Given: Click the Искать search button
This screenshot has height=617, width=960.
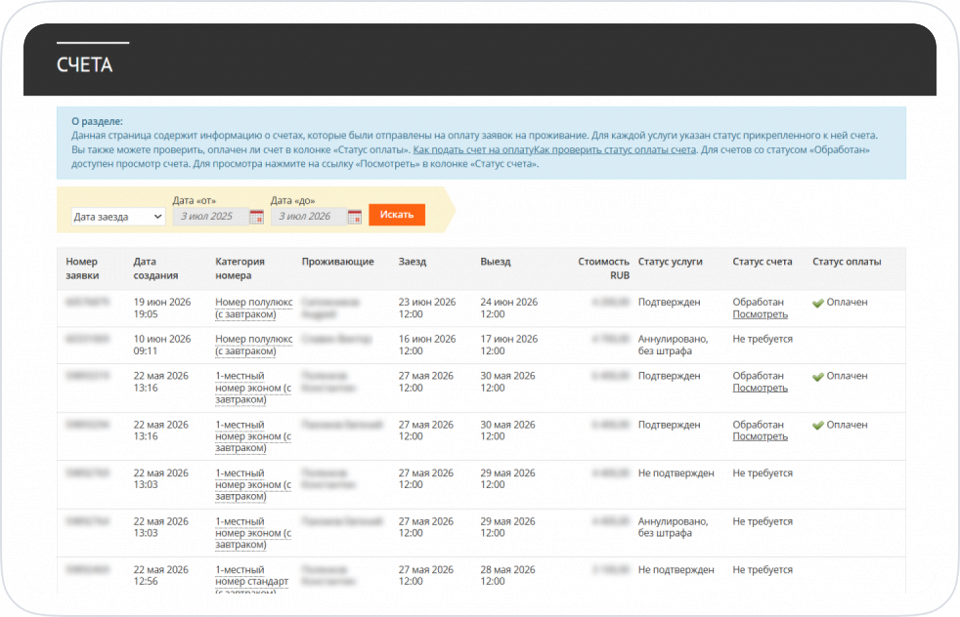Looking at the screenshot, I should [397, 215].
